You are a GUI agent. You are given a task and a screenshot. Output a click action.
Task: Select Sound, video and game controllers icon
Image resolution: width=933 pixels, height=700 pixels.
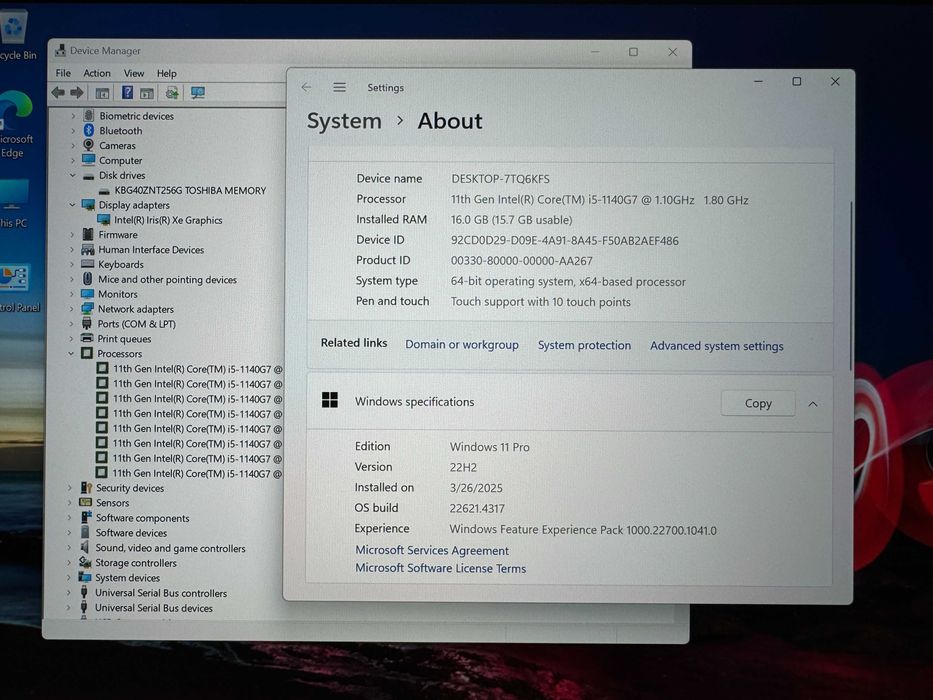click(85, 547)
